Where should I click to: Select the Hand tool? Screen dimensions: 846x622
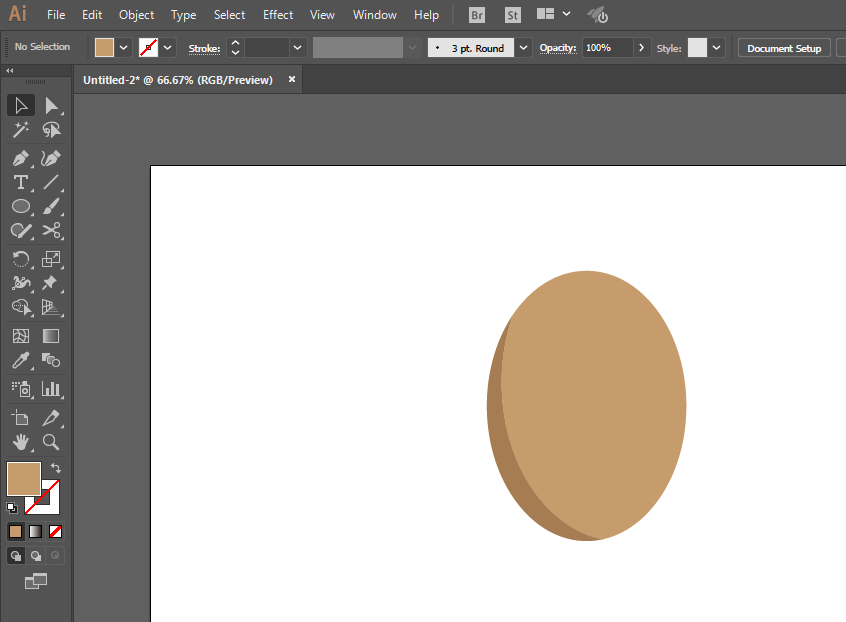[20, 442]
